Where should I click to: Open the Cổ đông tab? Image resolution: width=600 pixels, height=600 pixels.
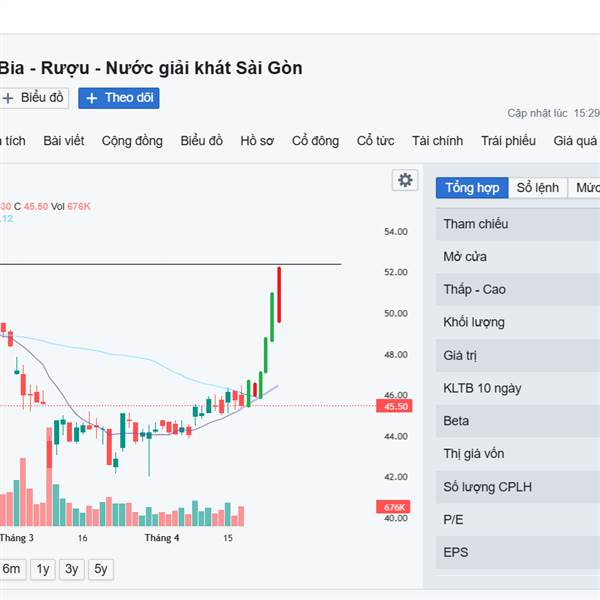315,141
